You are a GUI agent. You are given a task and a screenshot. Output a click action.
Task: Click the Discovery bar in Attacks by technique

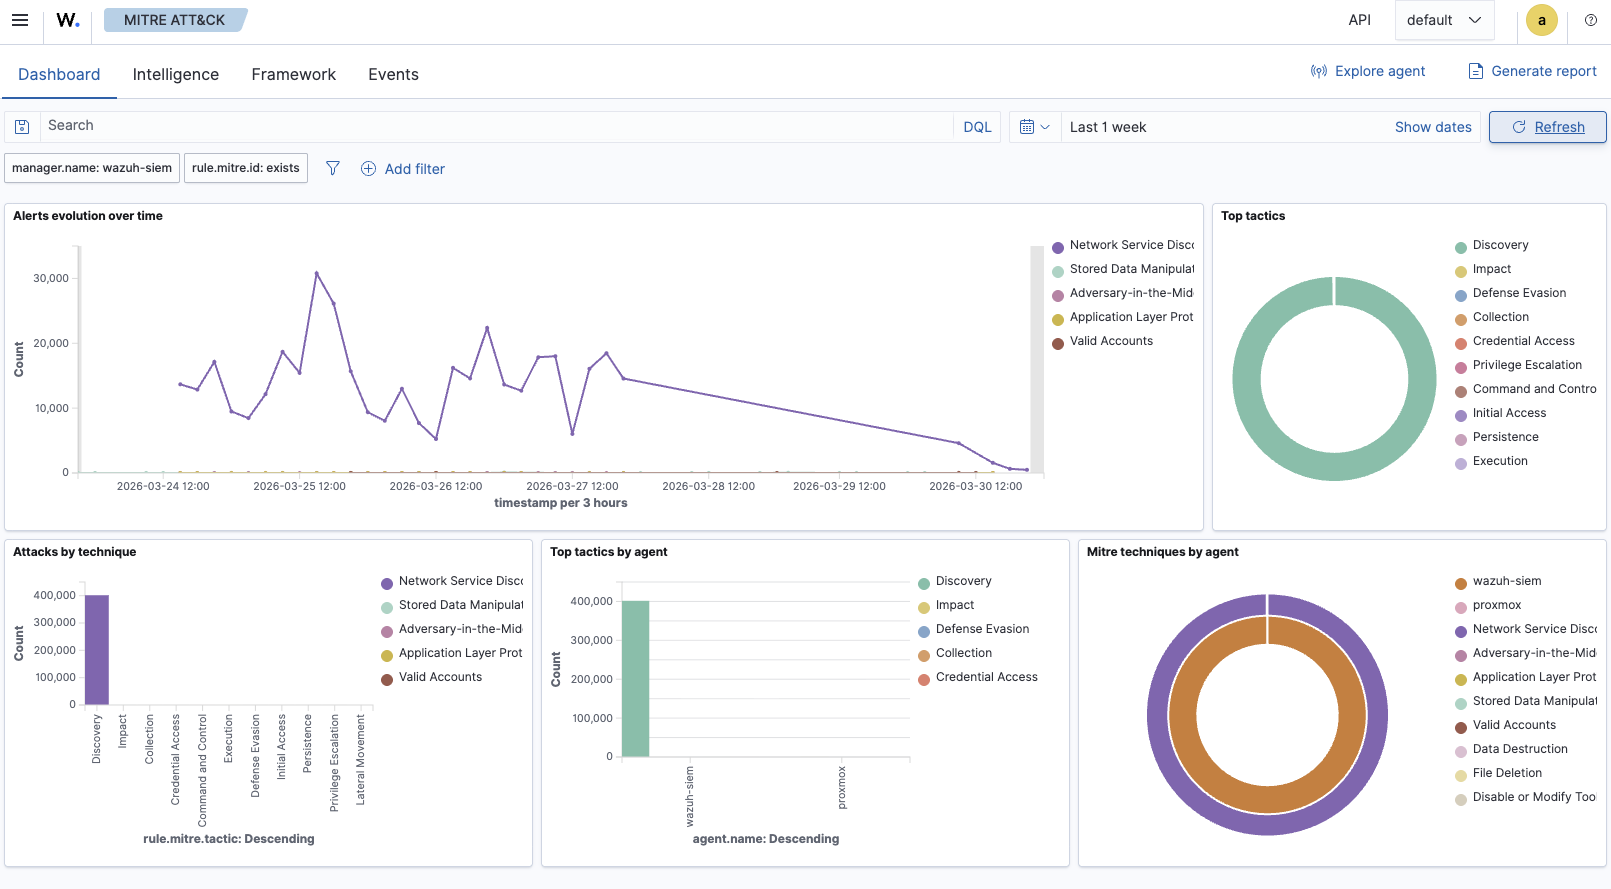click(97, 650)
